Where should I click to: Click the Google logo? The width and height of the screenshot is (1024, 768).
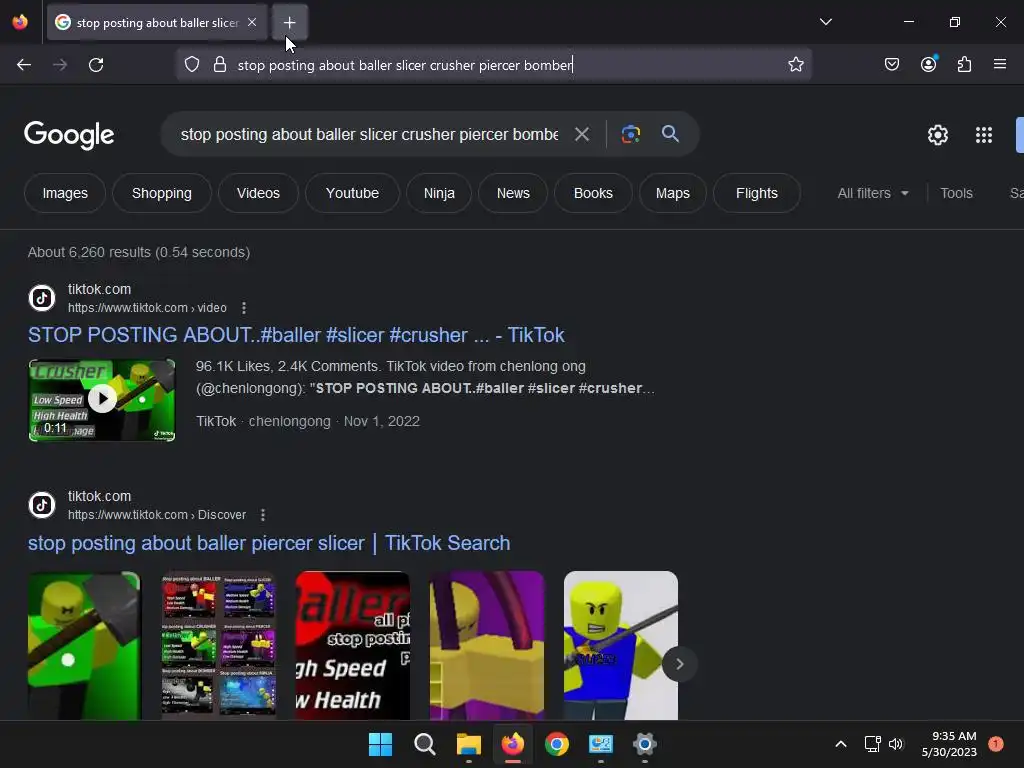coord(69,135)
